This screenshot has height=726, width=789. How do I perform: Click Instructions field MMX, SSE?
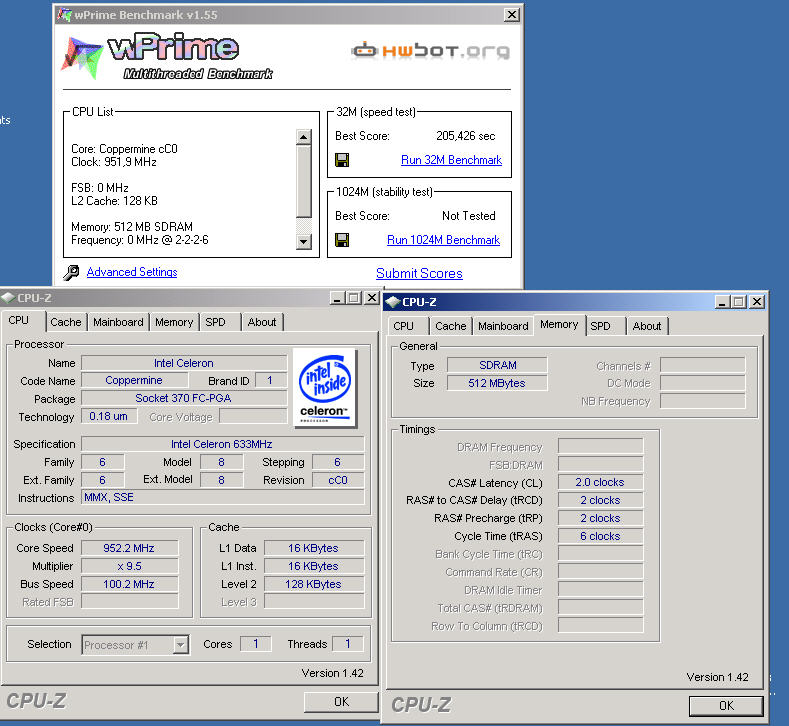point(222,498)
